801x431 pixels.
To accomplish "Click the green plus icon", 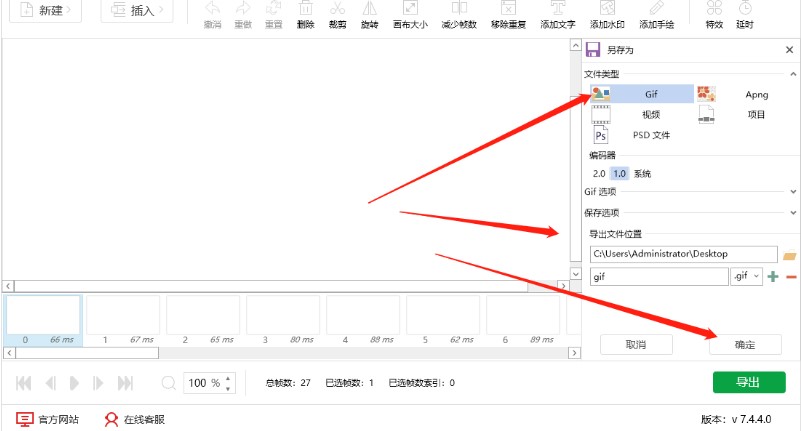I will (x=773, y=276).
